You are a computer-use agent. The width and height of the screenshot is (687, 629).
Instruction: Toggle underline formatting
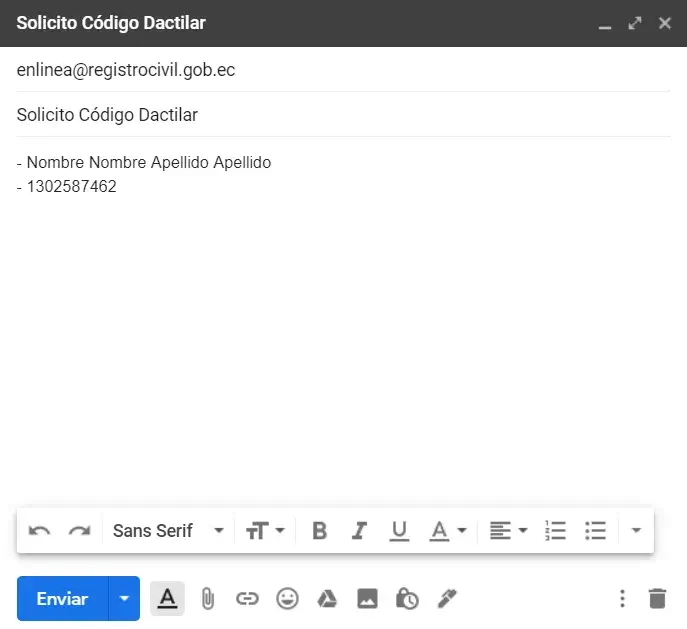click(399, 531)
